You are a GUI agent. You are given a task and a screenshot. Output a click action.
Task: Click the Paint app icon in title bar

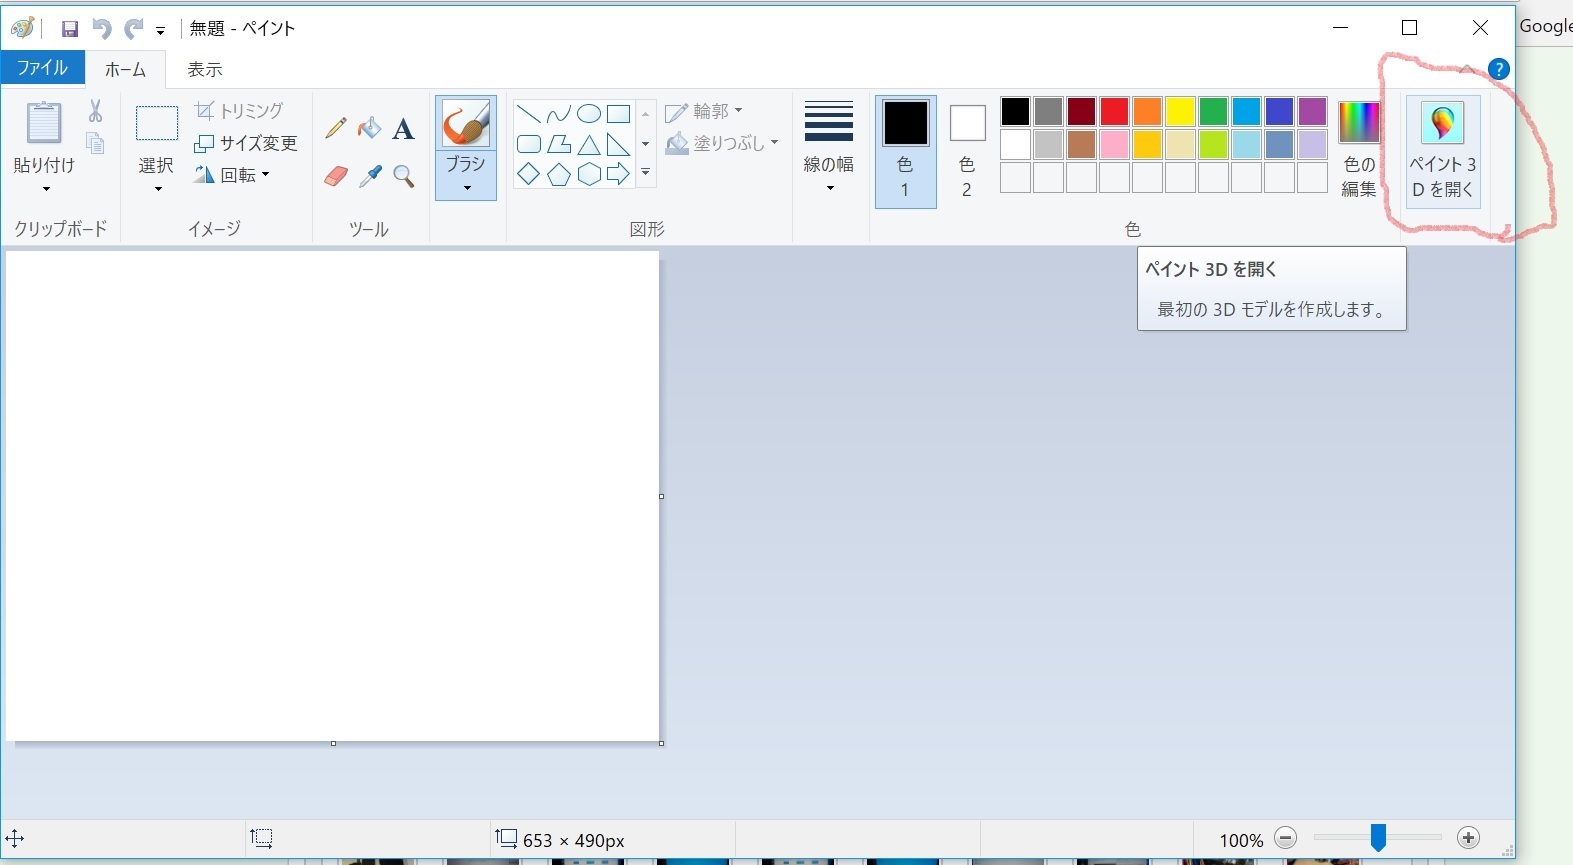tap(23, 28)
